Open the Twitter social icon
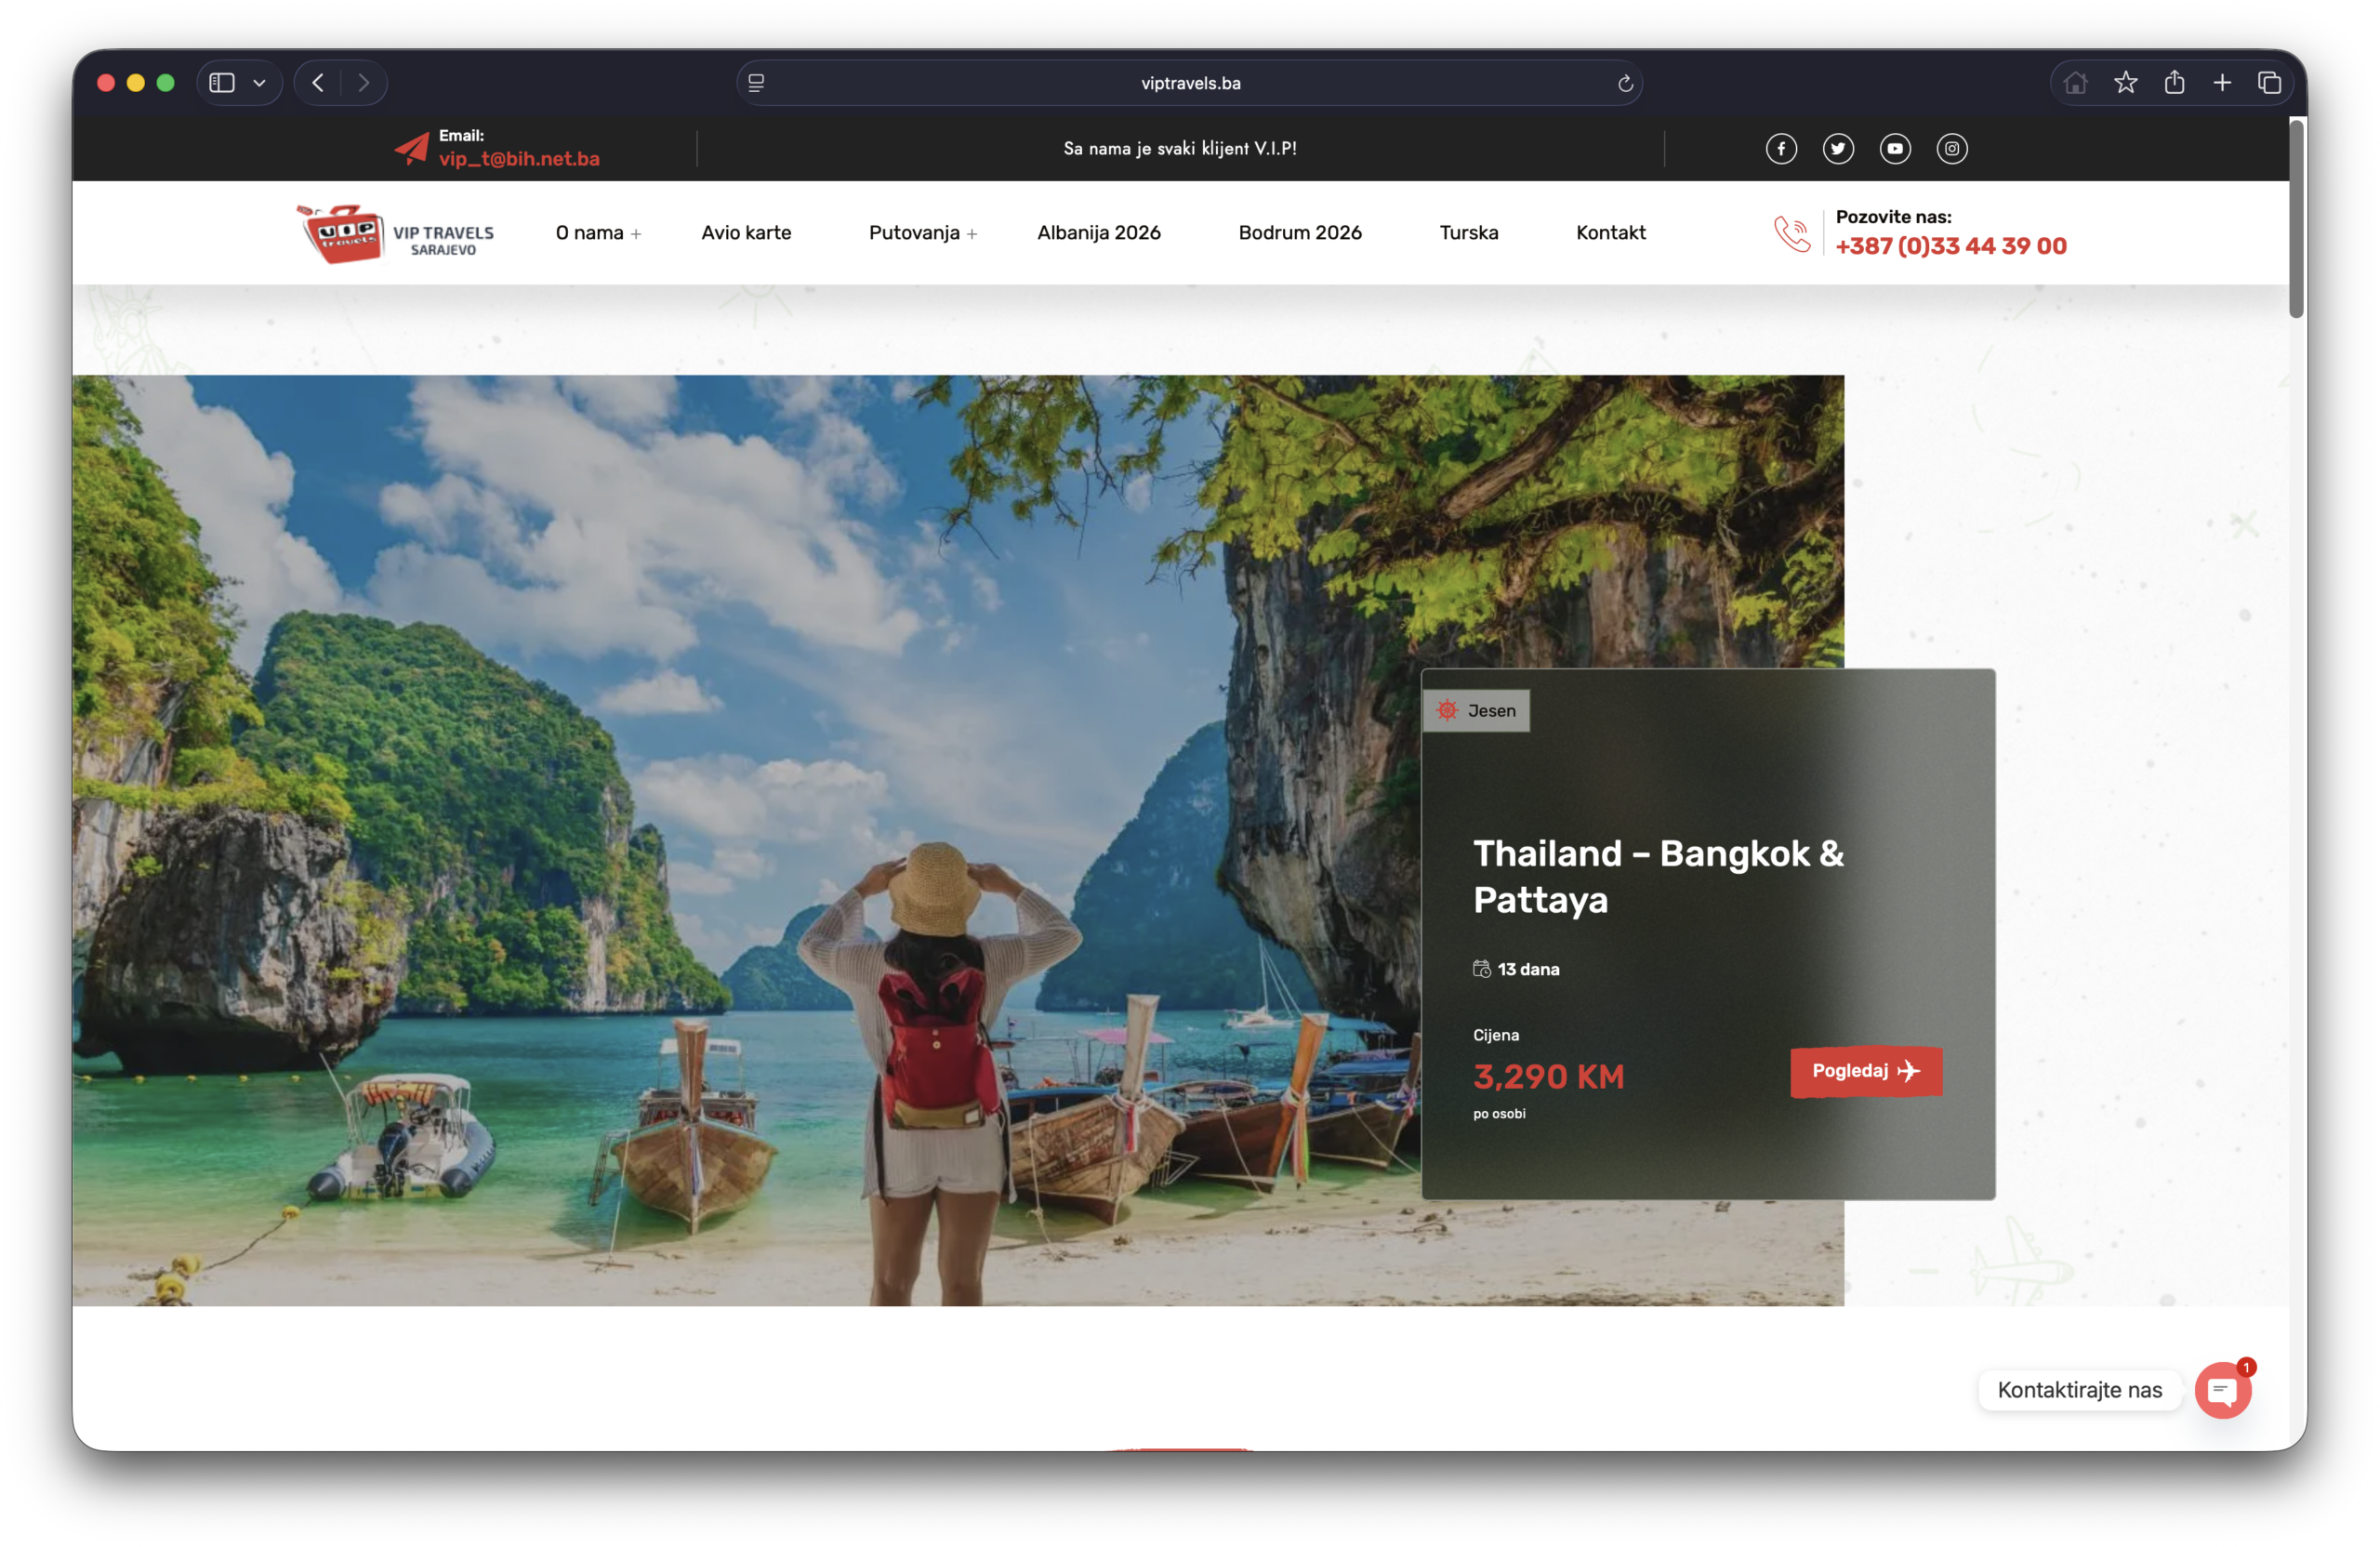This screenshot has height=1547, width=2380. (1838, 149)
